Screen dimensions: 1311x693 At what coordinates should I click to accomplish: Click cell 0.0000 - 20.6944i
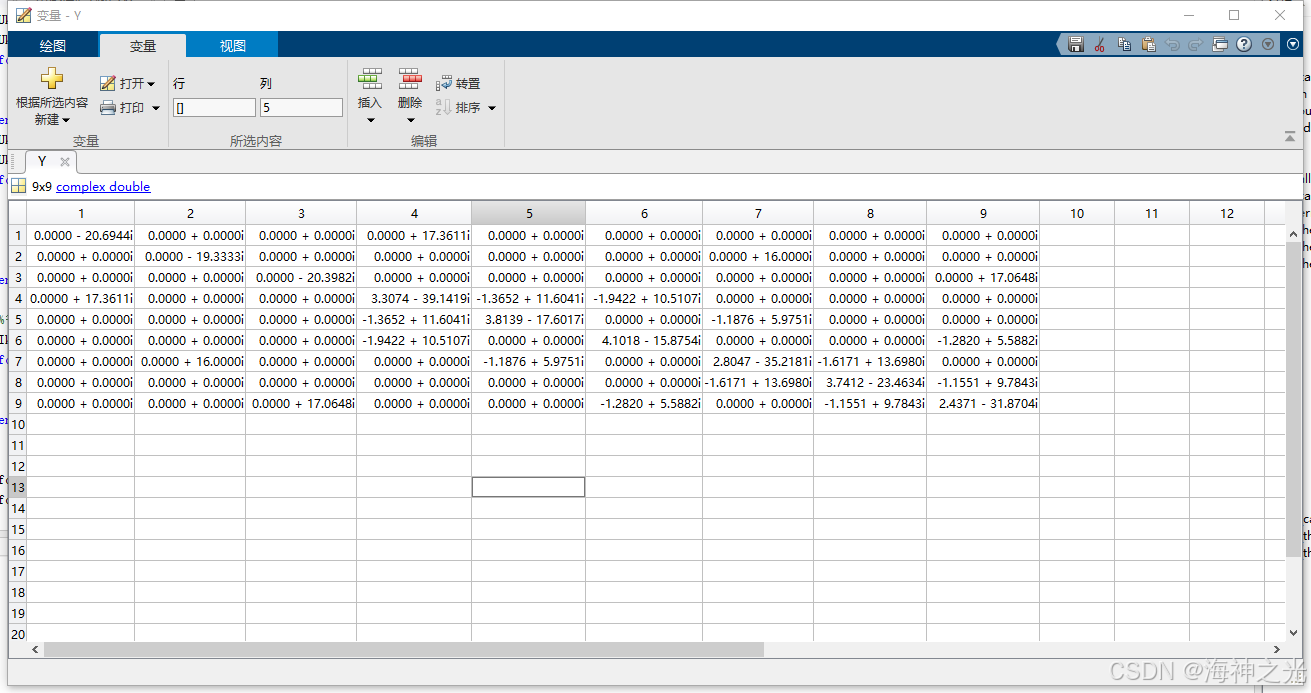(x=81, y=235)
